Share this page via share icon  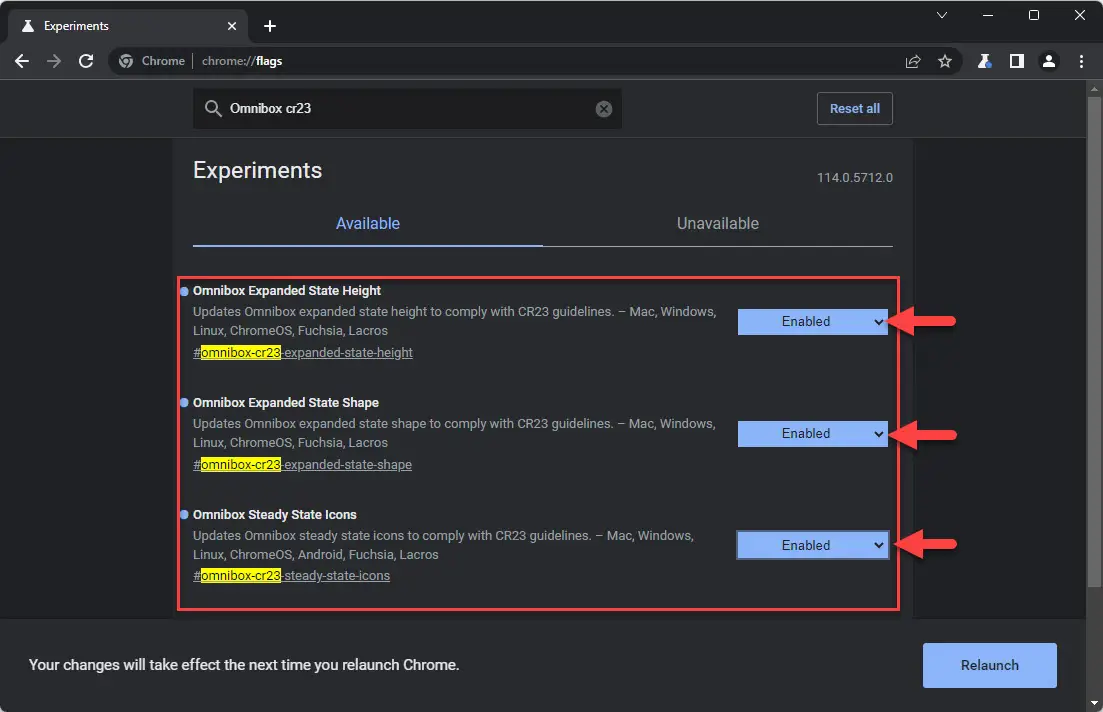pyautogui.click(x=913, y=61)
